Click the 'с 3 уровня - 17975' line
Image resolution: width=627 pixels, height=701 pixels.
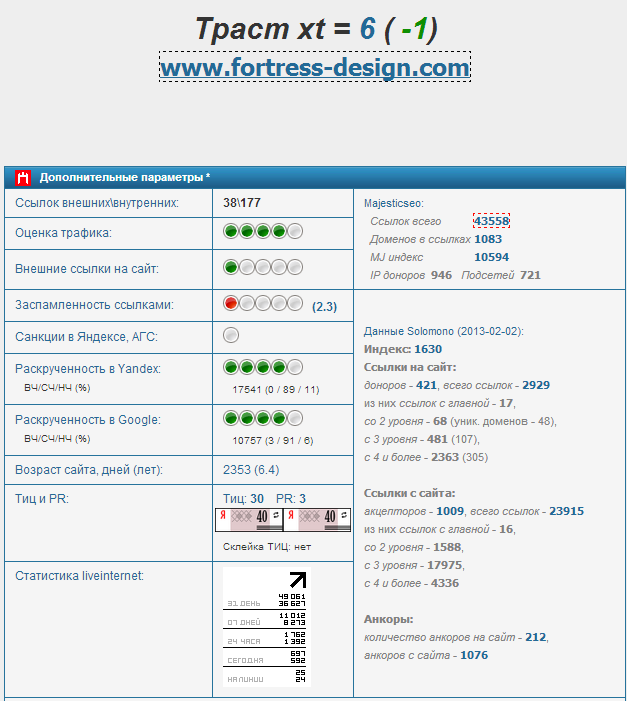tap(414, 565)
